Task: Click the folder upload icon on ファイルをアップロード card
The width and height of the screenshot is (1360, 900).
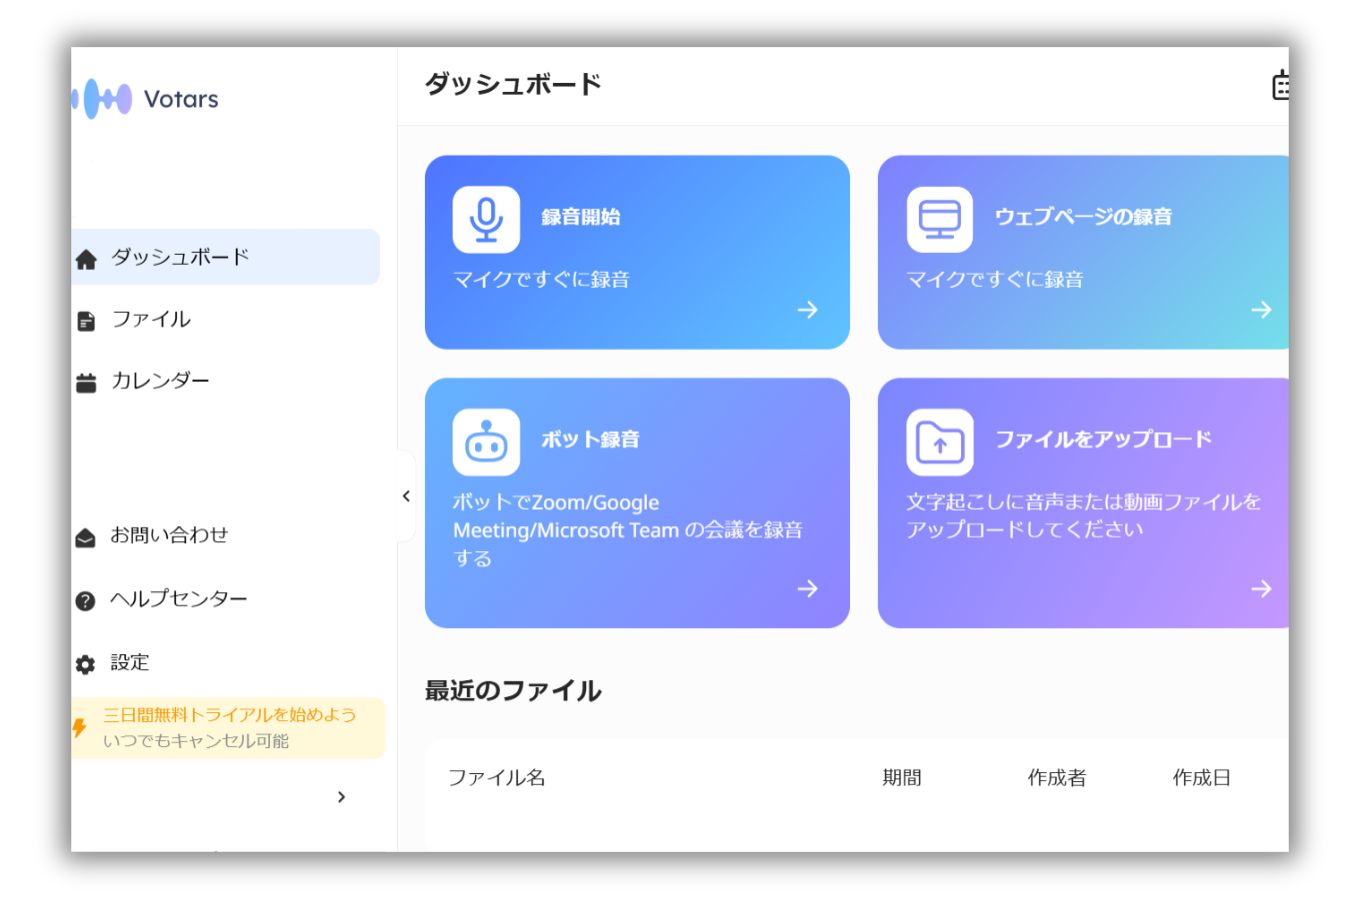Action: pos(940,442)
